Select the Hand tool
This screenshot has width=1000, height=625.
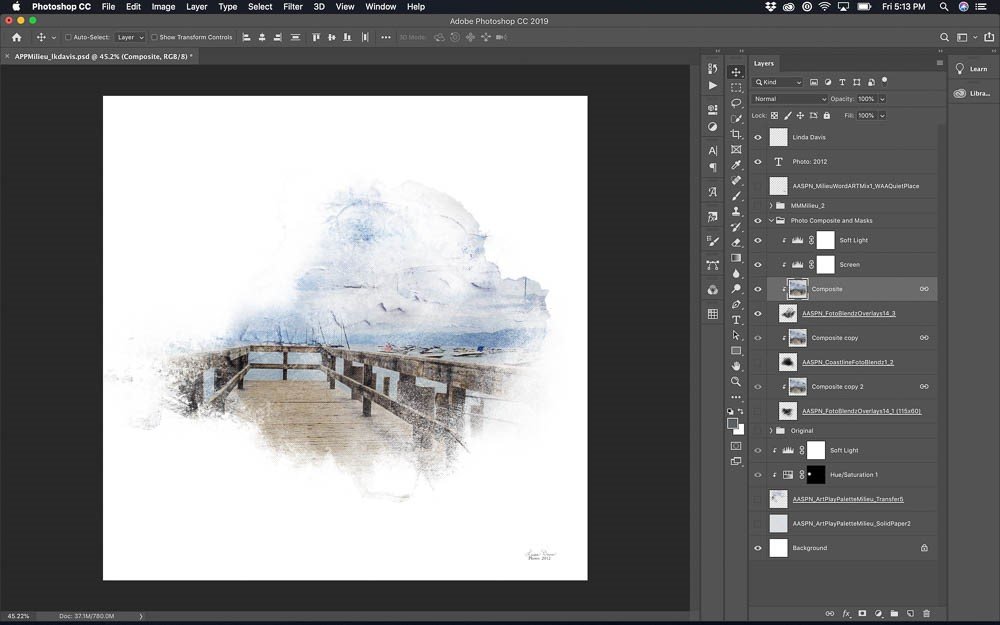pos(736,366)
